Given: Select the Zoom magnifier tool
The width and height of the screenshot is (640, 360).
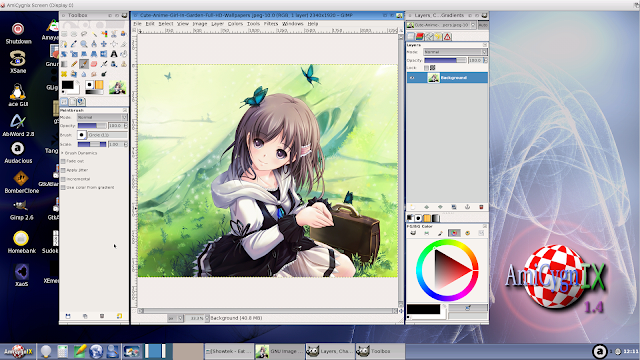Looking at the screenshot, I should point(84,44).
